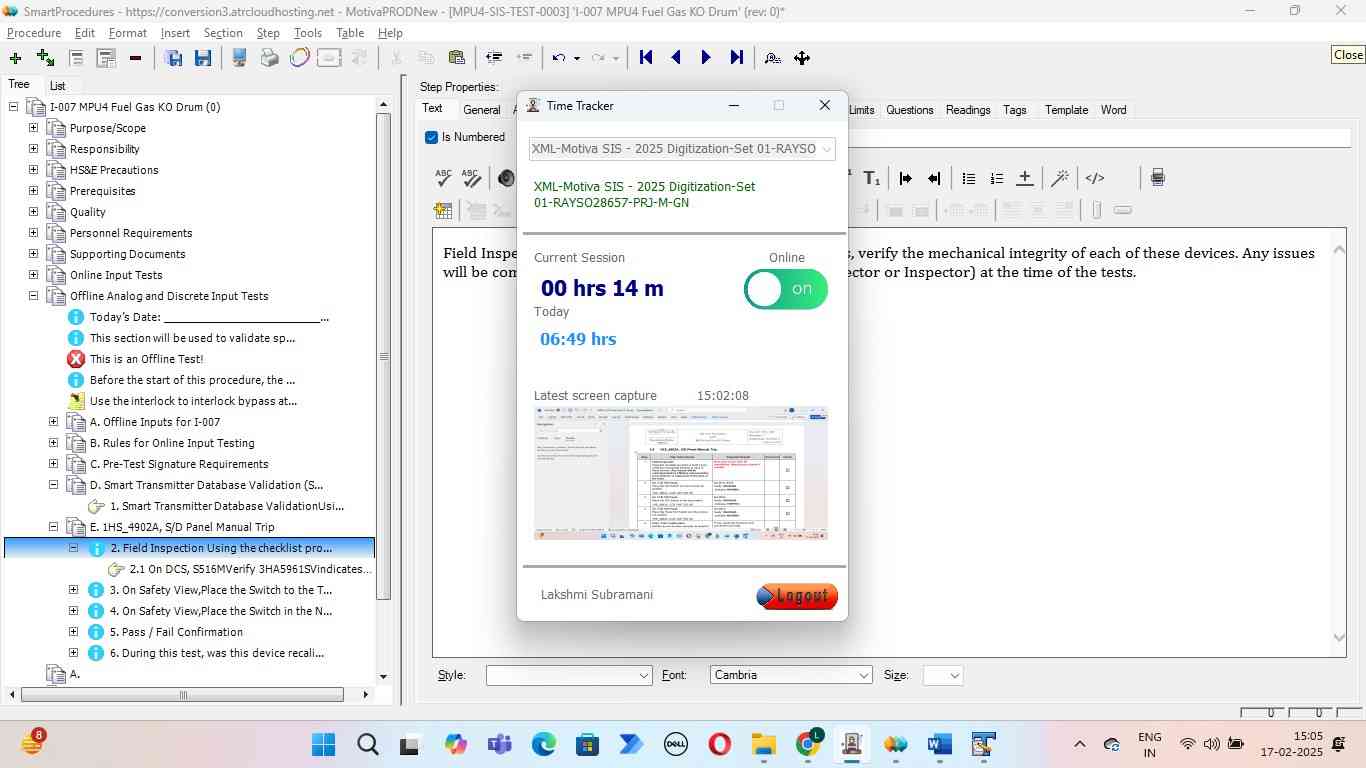Screen dimensions: 1366x768
Task: Go to next step blue arrow
Action: point(706,58)
